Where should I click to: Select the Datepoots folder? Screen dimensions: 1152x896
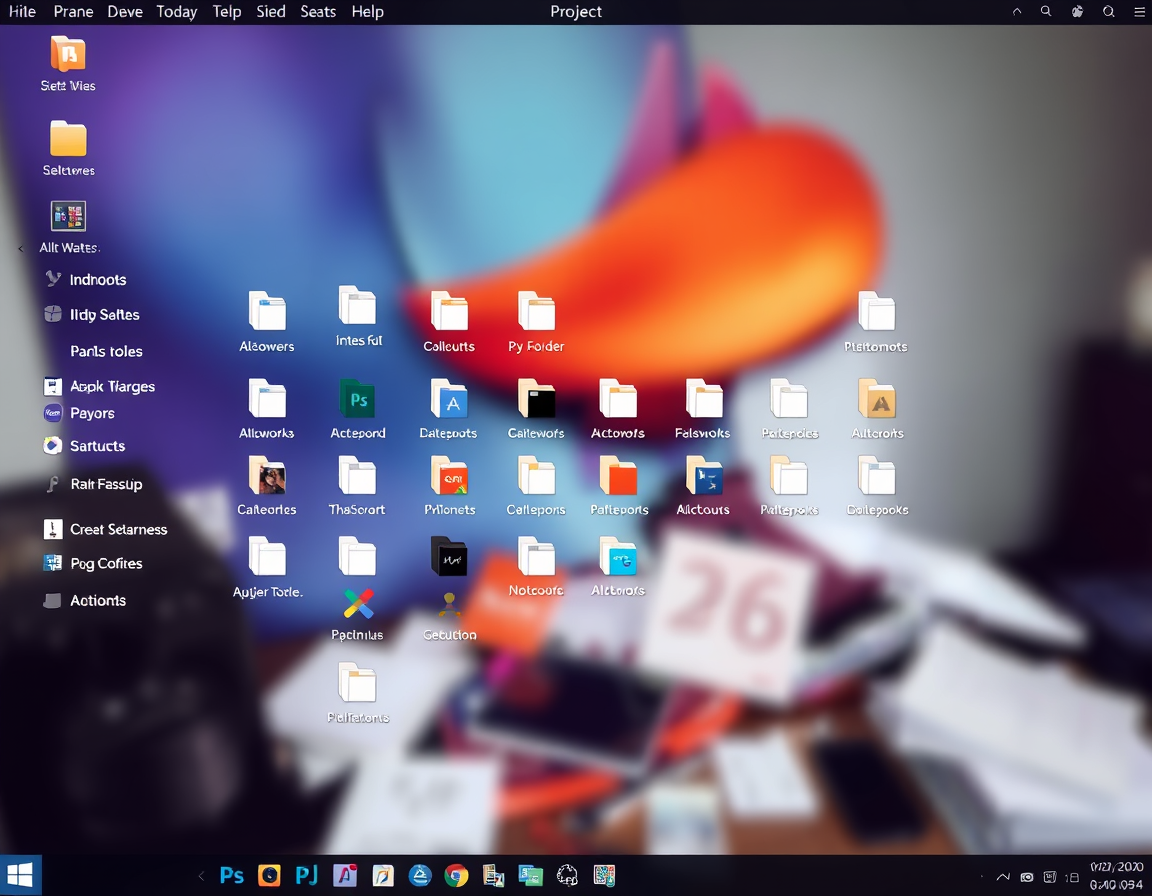click(449, 399)
